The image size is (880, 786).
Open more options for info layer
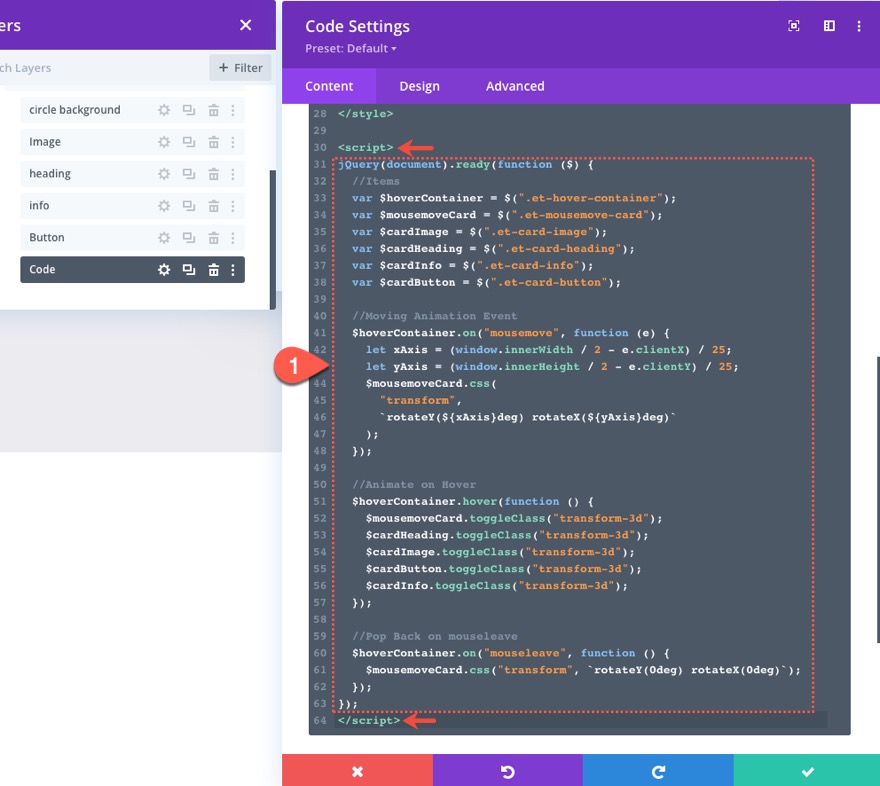click(x=233, y=206)
